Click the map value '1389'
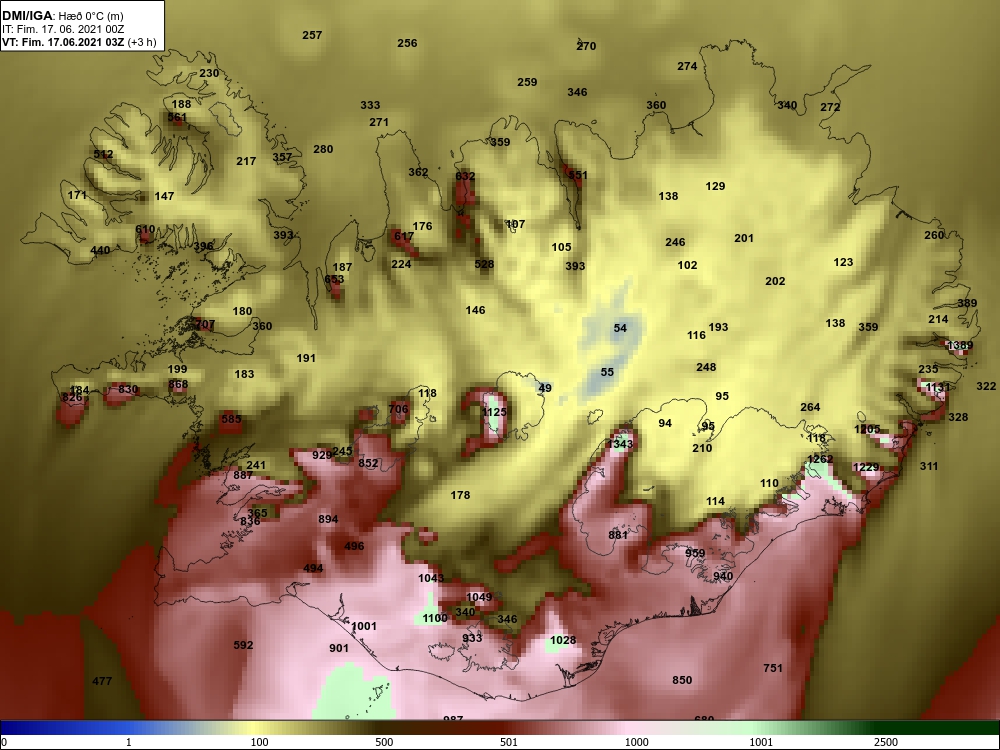 point(960,346)
